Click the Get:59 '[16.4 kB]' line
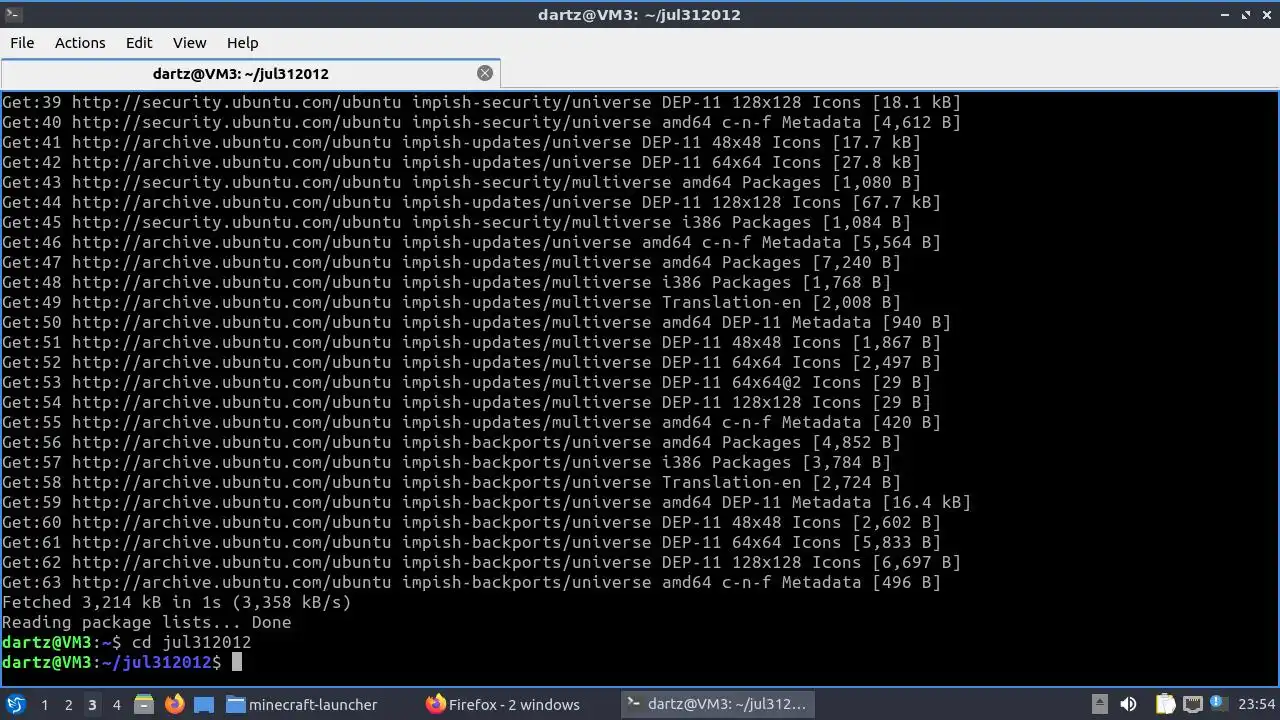Screen dimensions: 1280x720 [487, 502]
